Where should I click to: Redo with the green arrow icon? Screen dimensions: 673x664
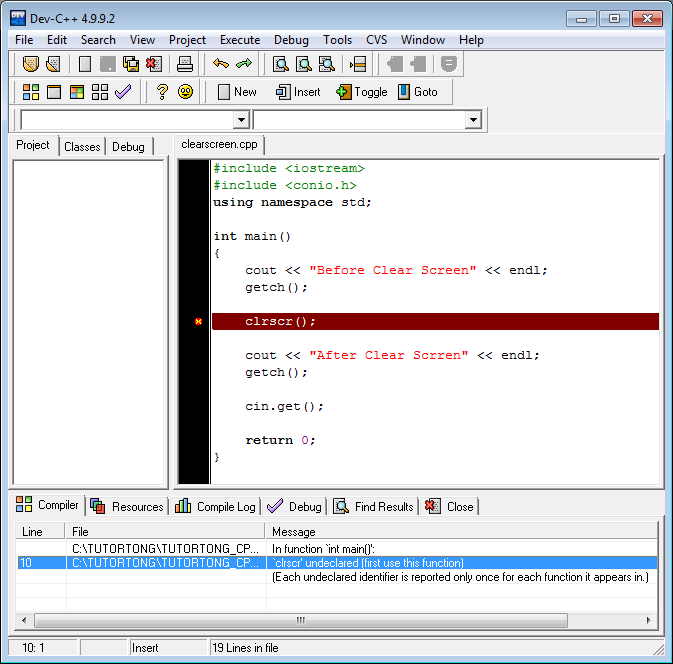[244, 64]
